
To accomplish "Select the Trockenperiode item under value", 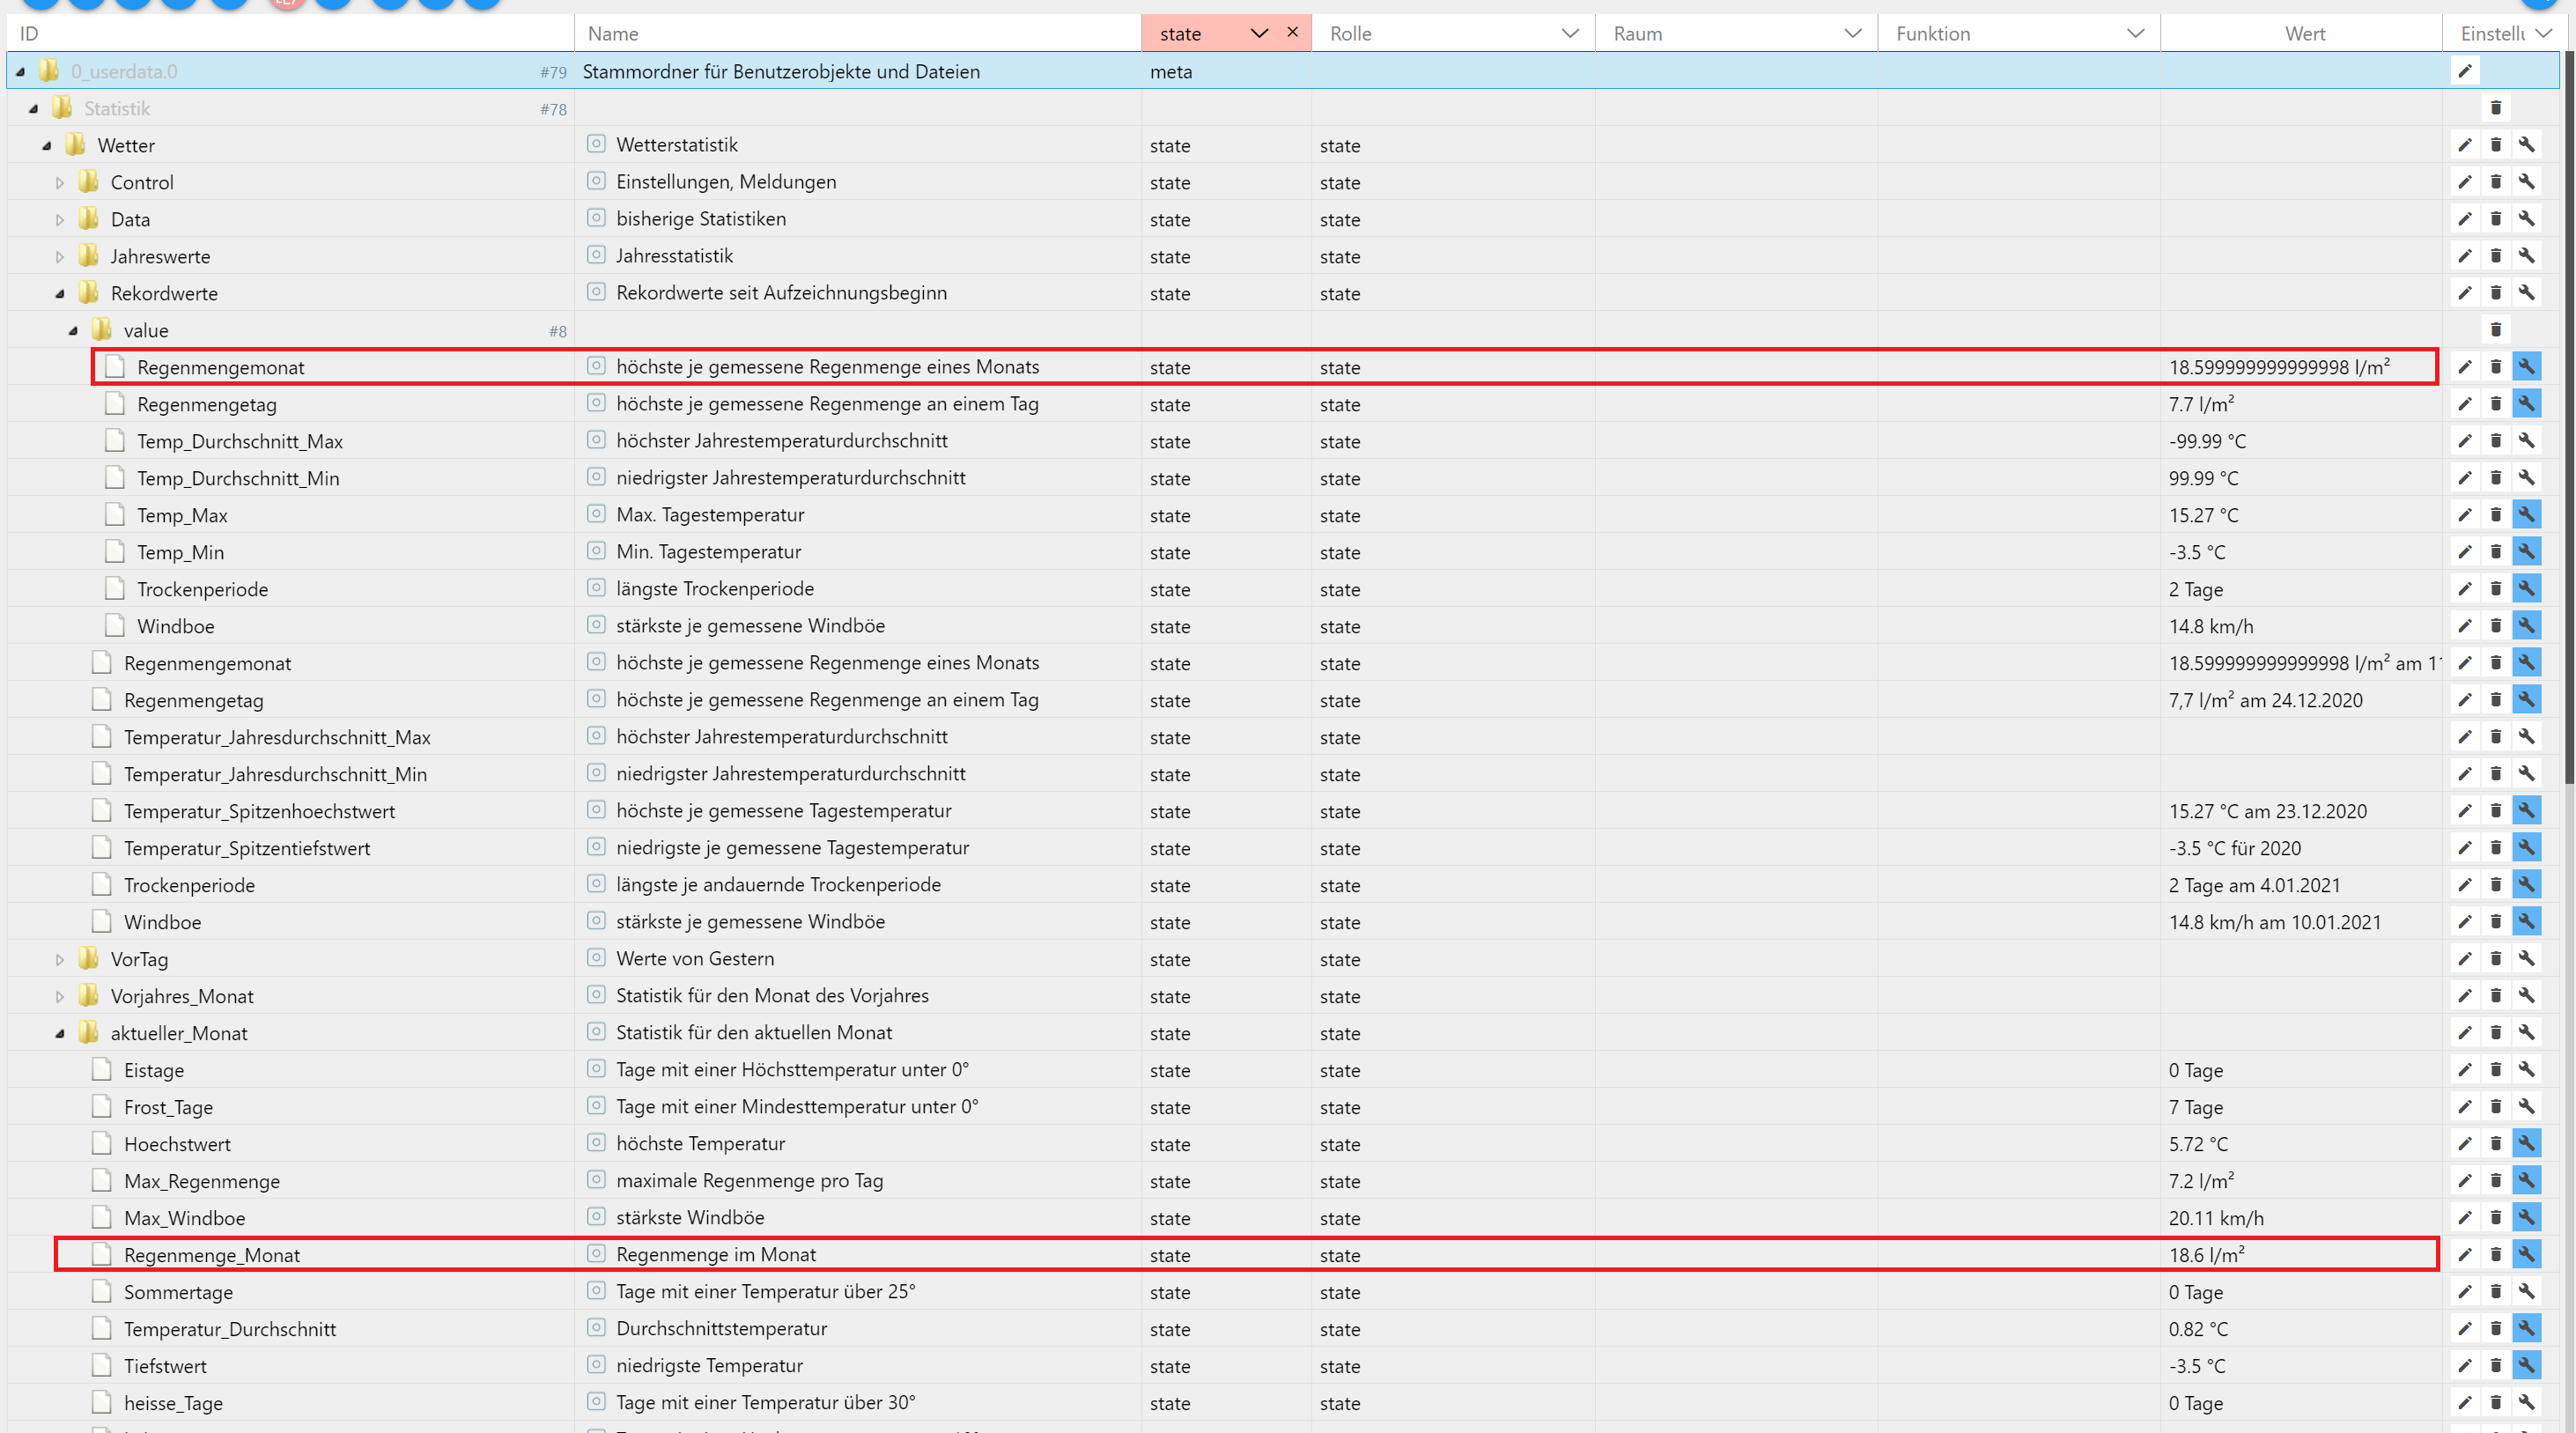I will pyautogui.click(x=202, y=589).
